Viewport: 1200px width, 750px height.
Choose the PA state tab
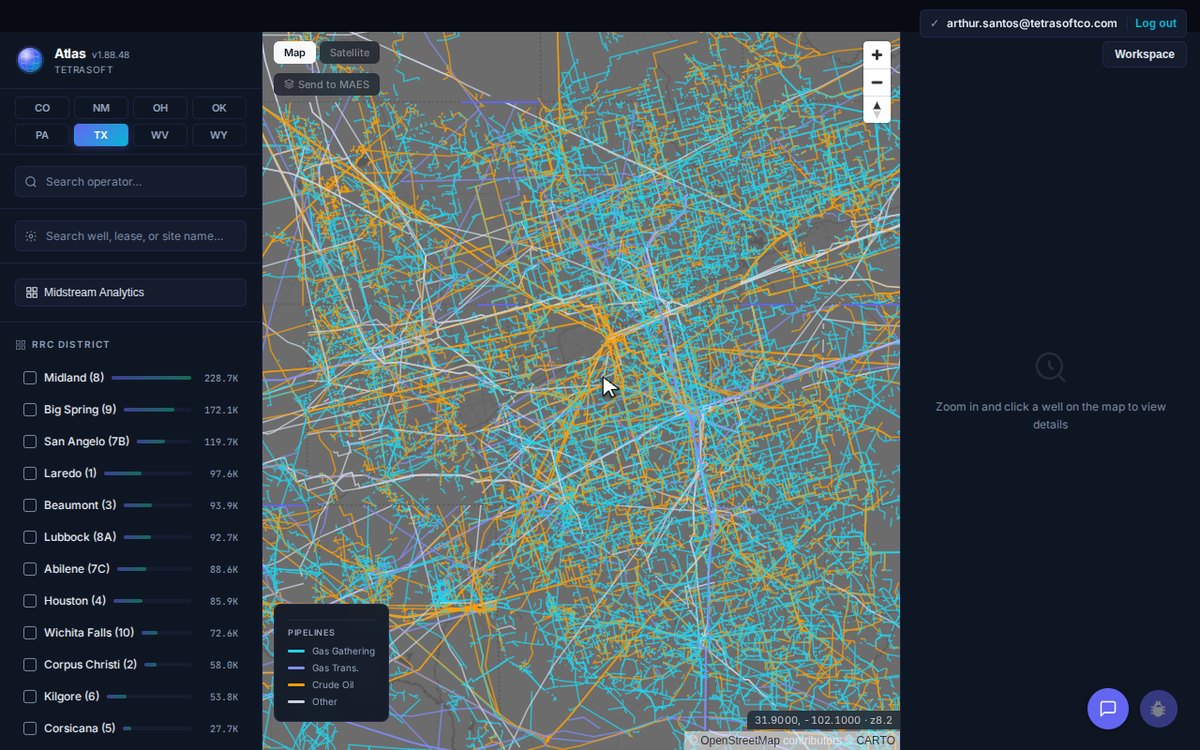pos(42,135)
